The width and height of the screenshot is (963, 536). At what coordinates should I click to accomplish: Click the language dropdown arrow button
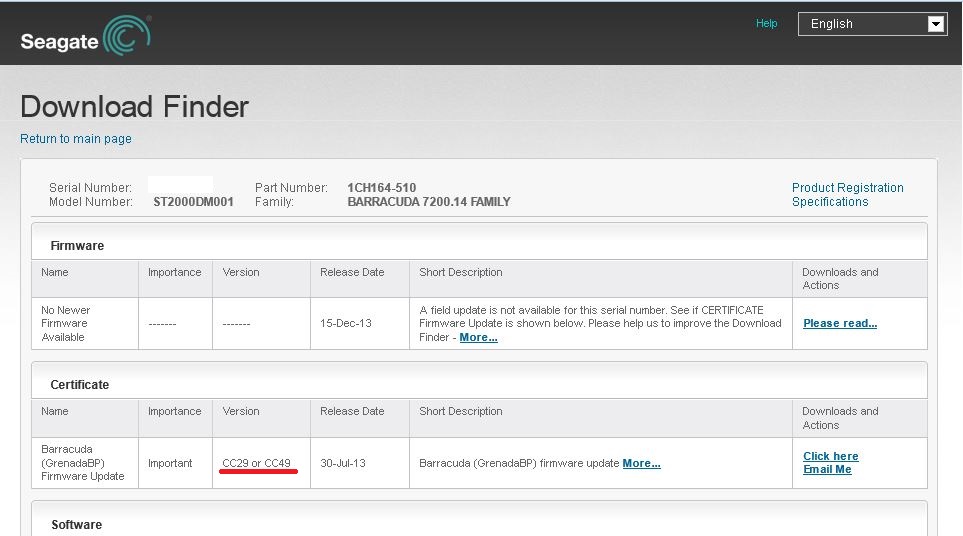935,24
